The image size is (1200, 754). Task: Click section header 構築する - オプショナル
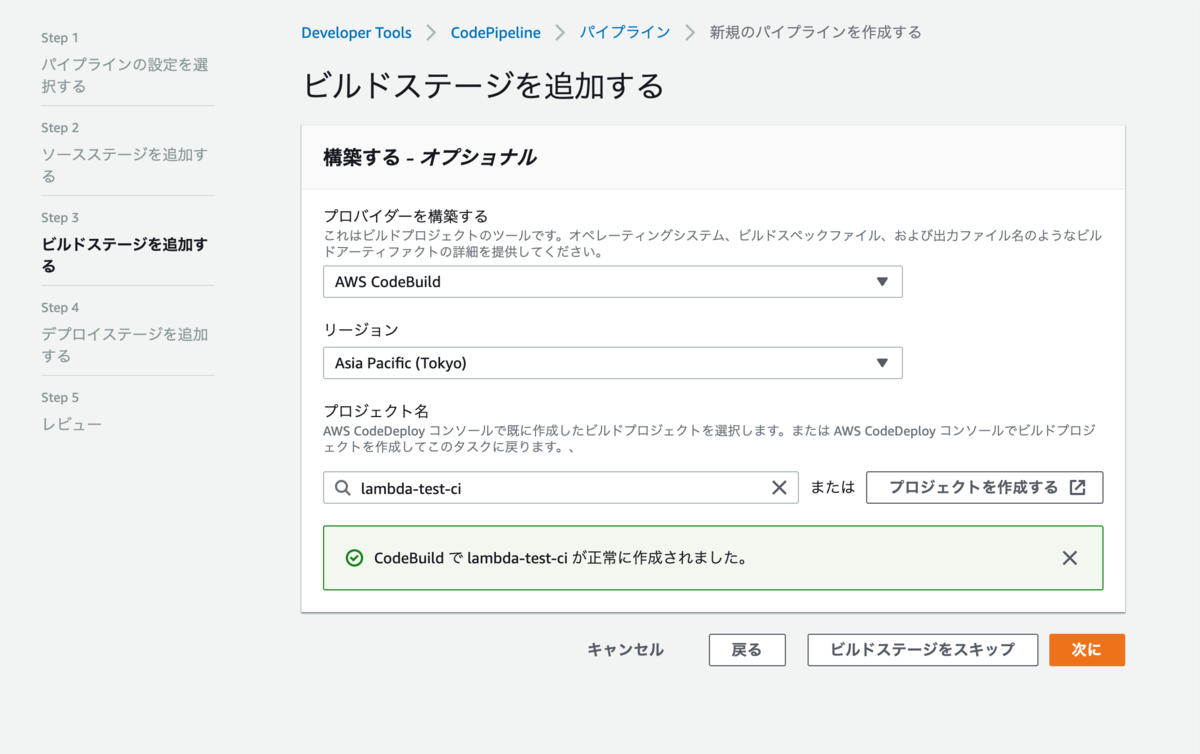point(430,157)
